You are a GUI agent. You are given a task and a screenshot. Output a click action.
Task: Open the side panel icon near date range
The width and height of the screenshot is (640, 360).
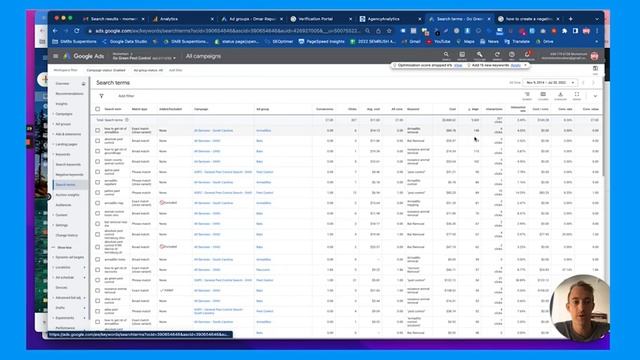[595, 69]
